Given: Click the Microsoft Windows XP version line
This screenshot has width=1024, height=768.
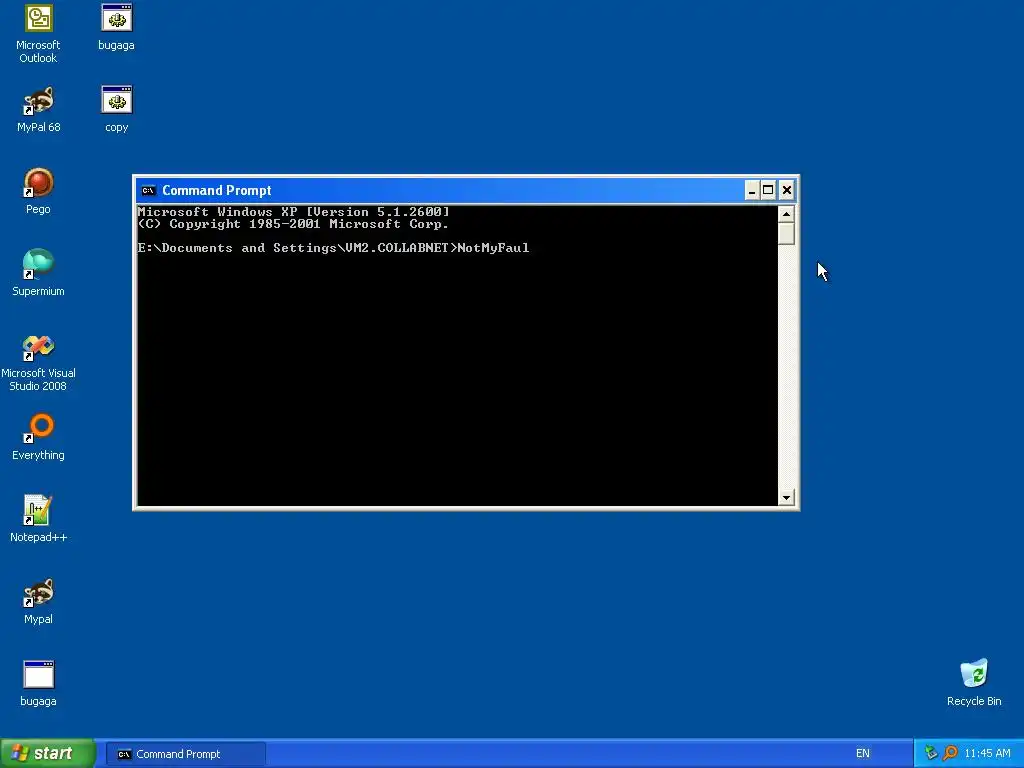Looking at the screenshot, I should (x=293, y=212).
